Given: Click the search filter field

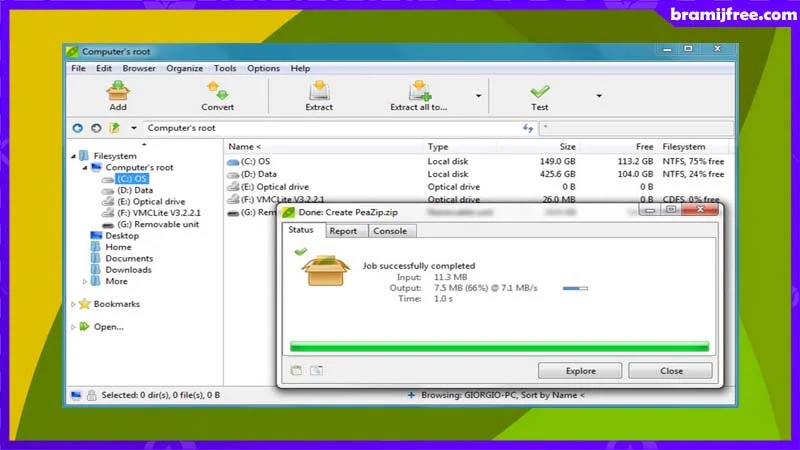Looking at the screenshot, I should click(x=637, y=128).
